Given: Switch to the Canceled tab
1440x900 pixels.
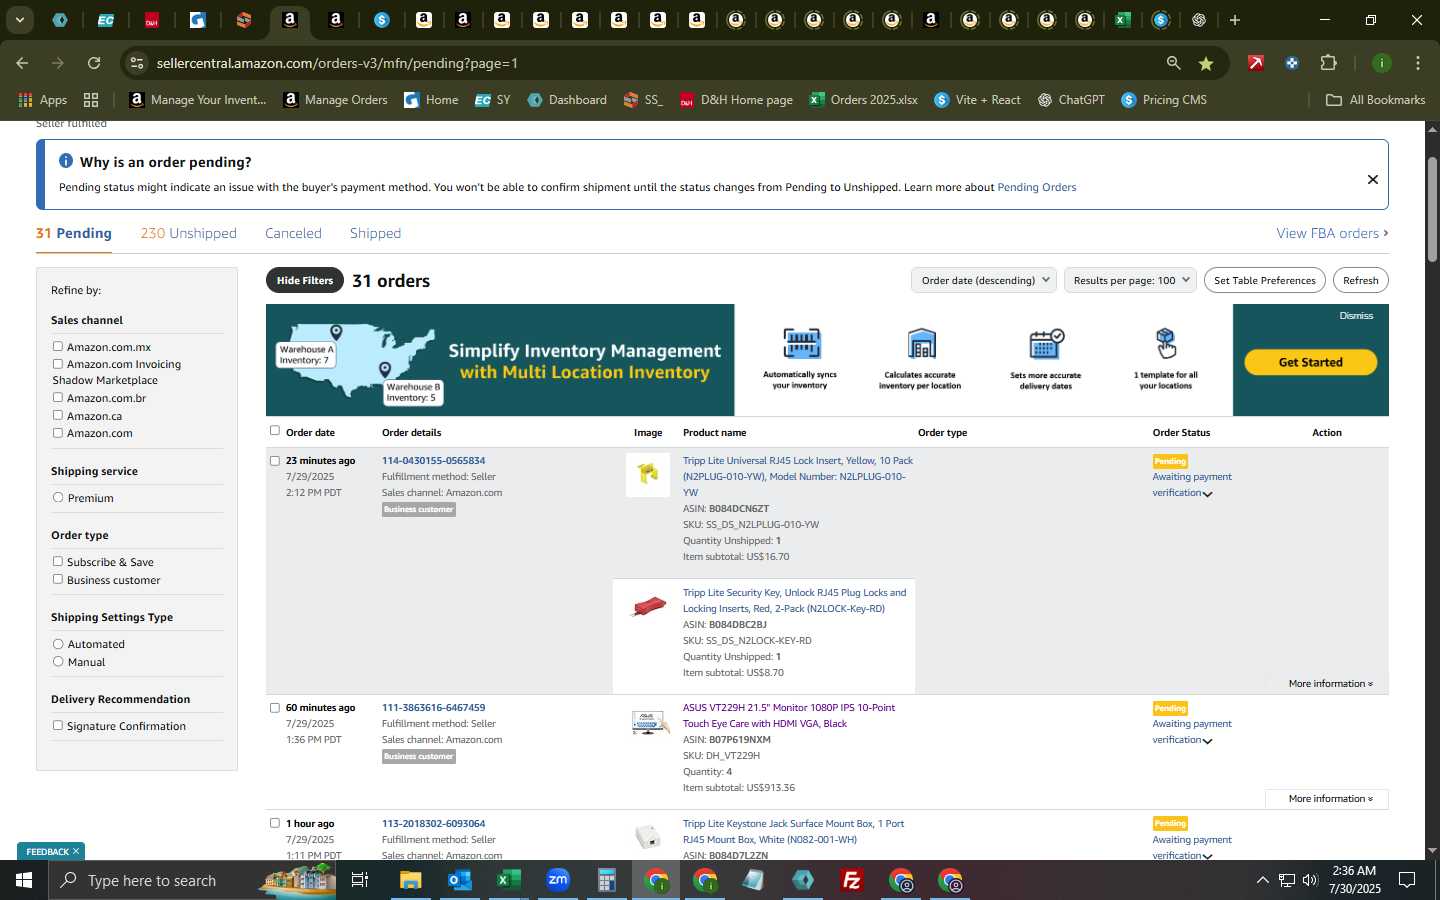Looking at the screenshot, I should pyautogui.click(x=293, y=233).
